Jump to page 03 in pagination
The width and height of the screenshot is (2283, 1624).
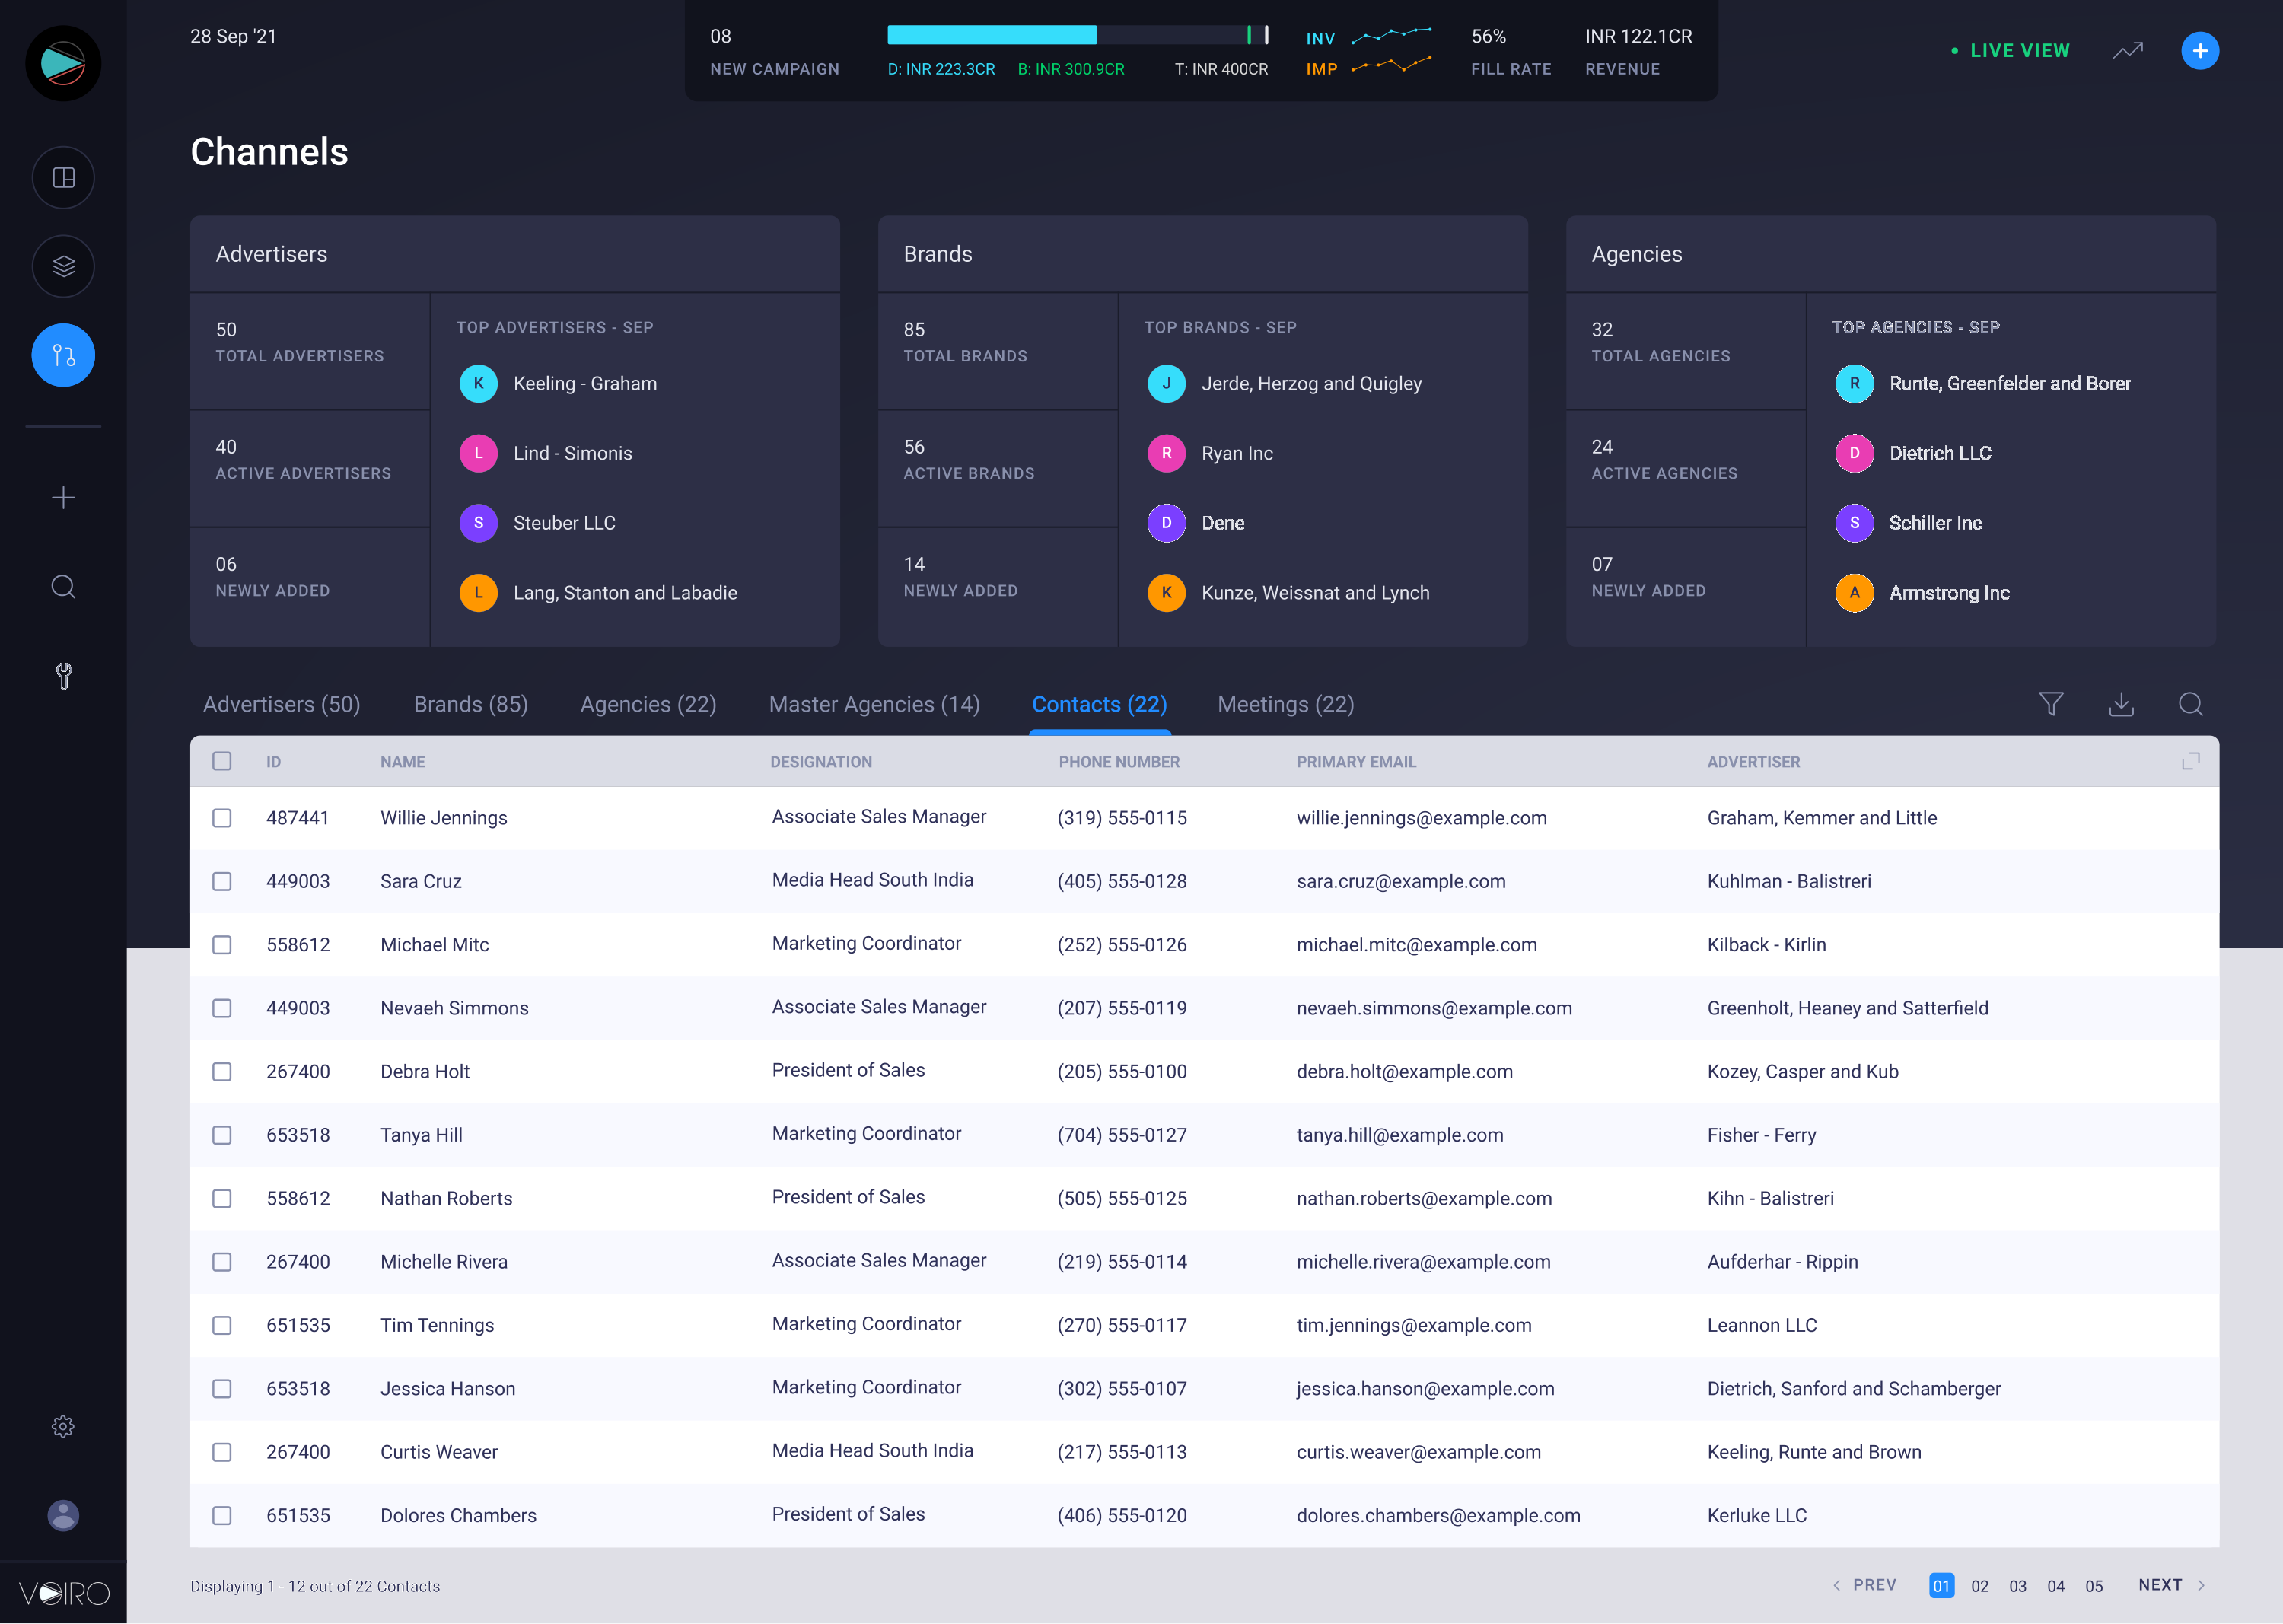(2017, 1586)
